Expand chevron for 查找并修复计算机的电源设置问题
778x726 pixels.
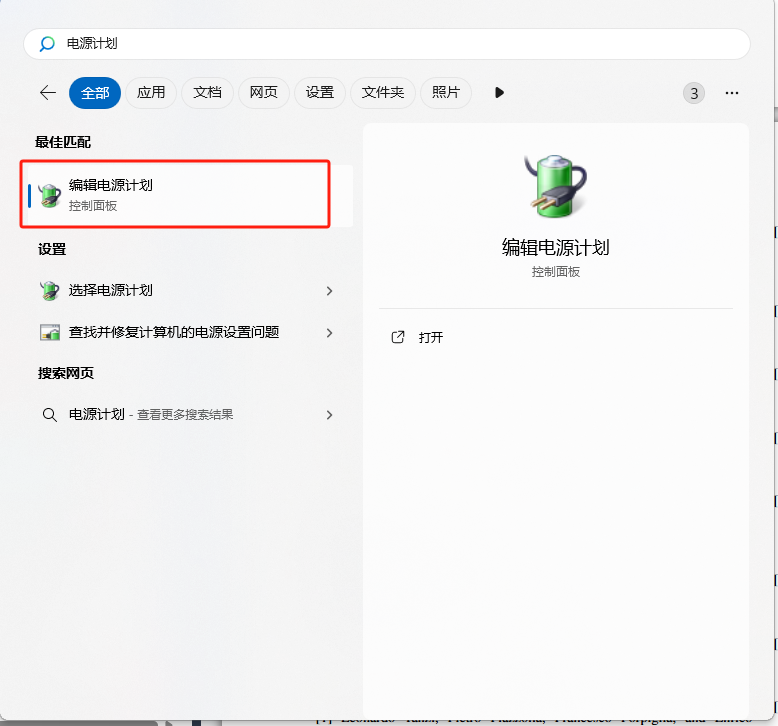click(x=329, y=333)
